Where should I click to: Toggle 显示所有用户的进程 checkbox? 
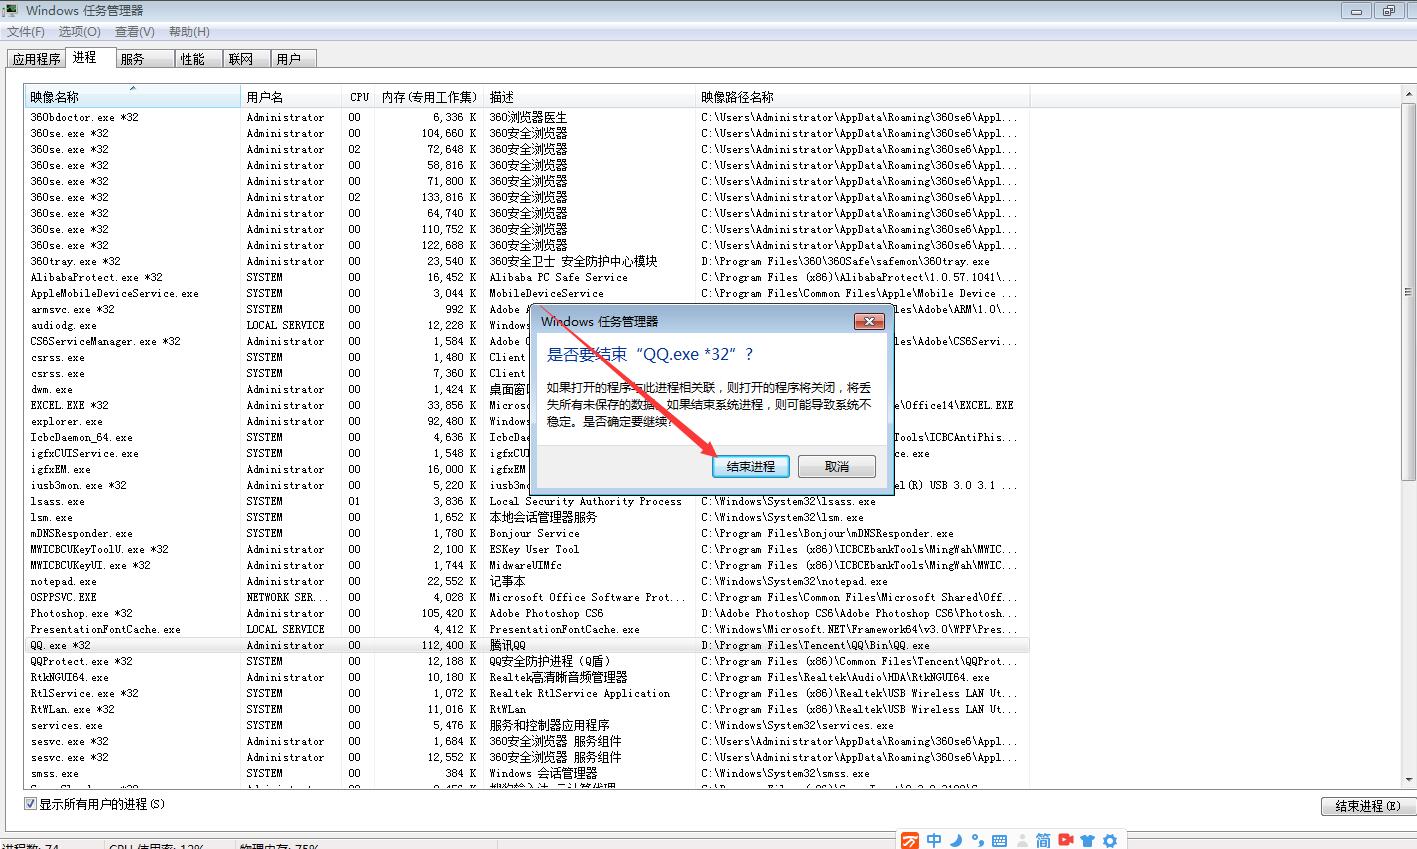coord(32,804)
